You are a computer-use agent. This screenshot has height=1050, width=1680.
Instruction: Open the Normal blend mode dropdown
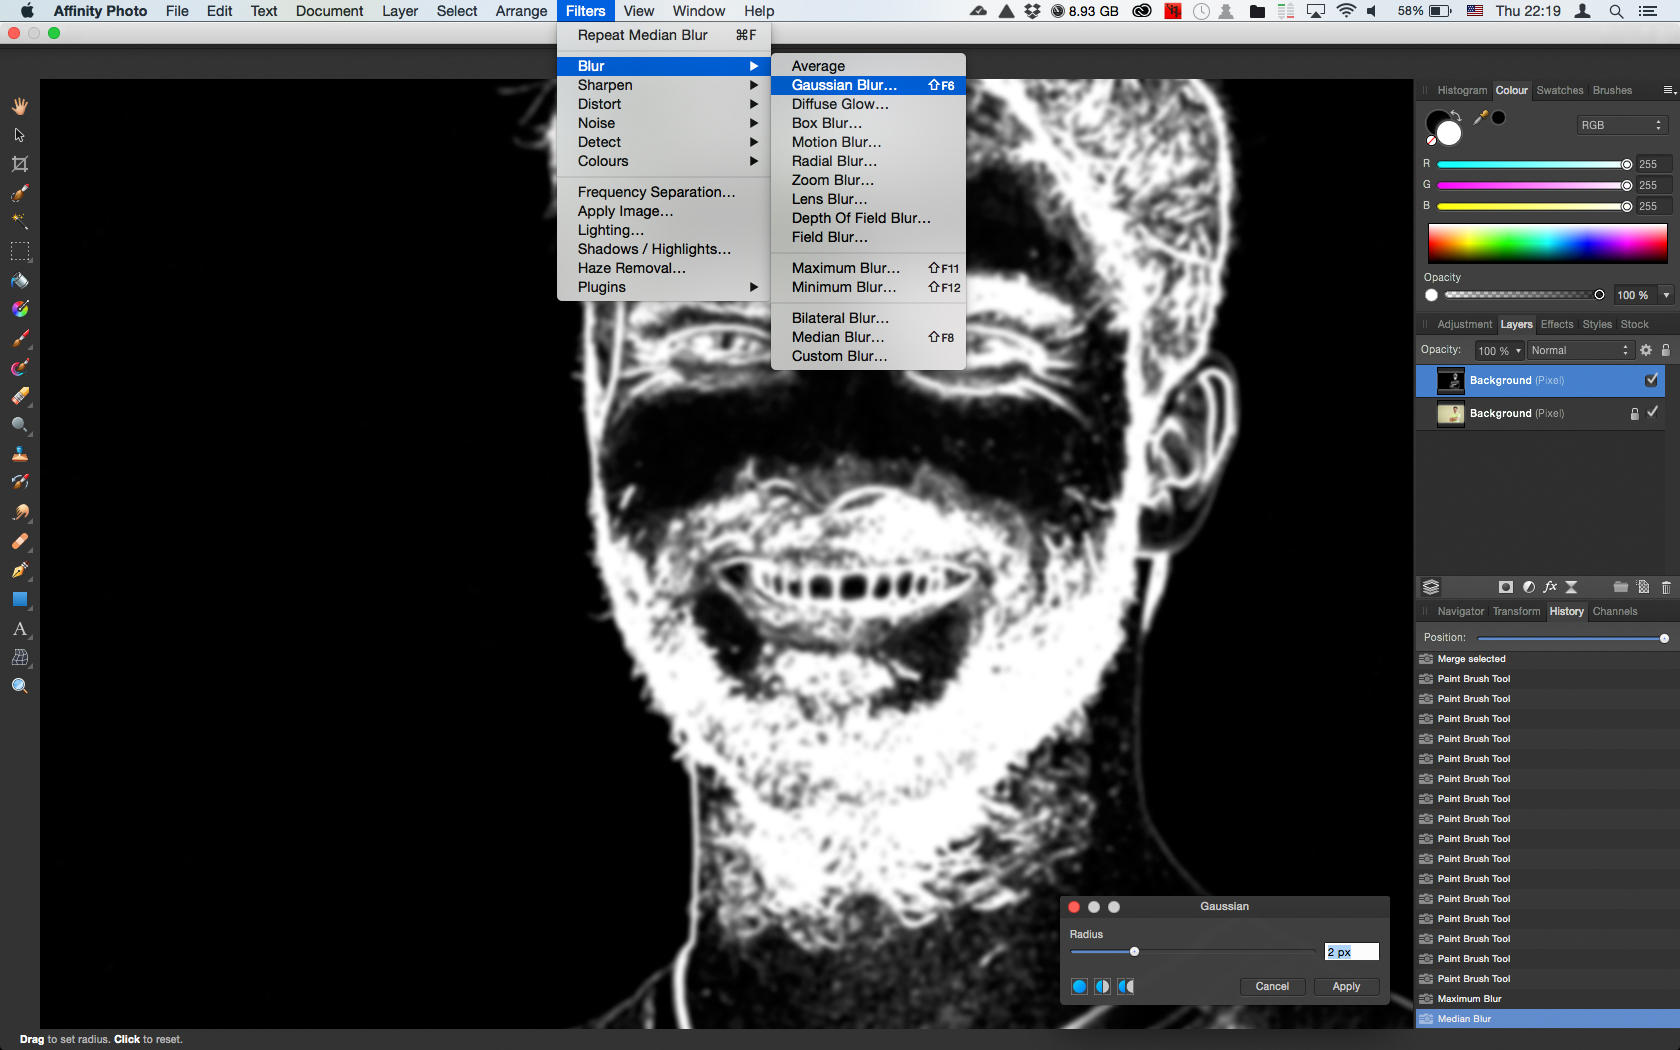click(x=1579, y=350)
